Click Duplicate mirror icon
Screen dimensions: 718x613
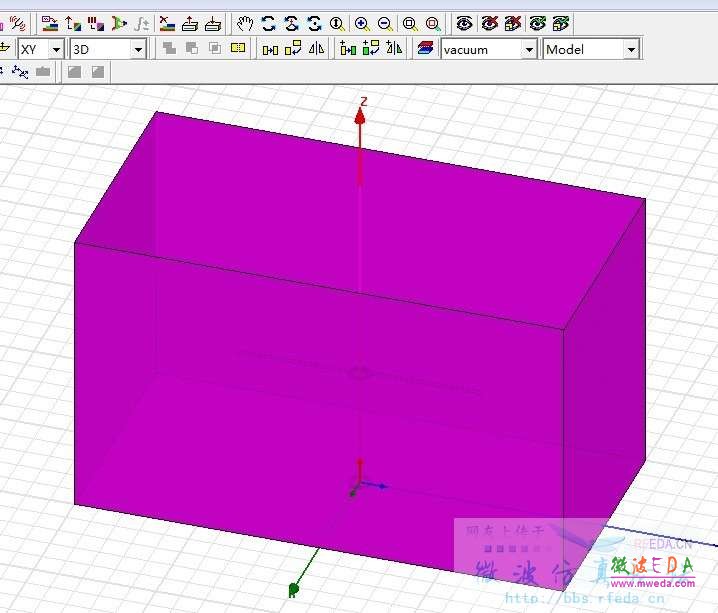coord(394,49)
